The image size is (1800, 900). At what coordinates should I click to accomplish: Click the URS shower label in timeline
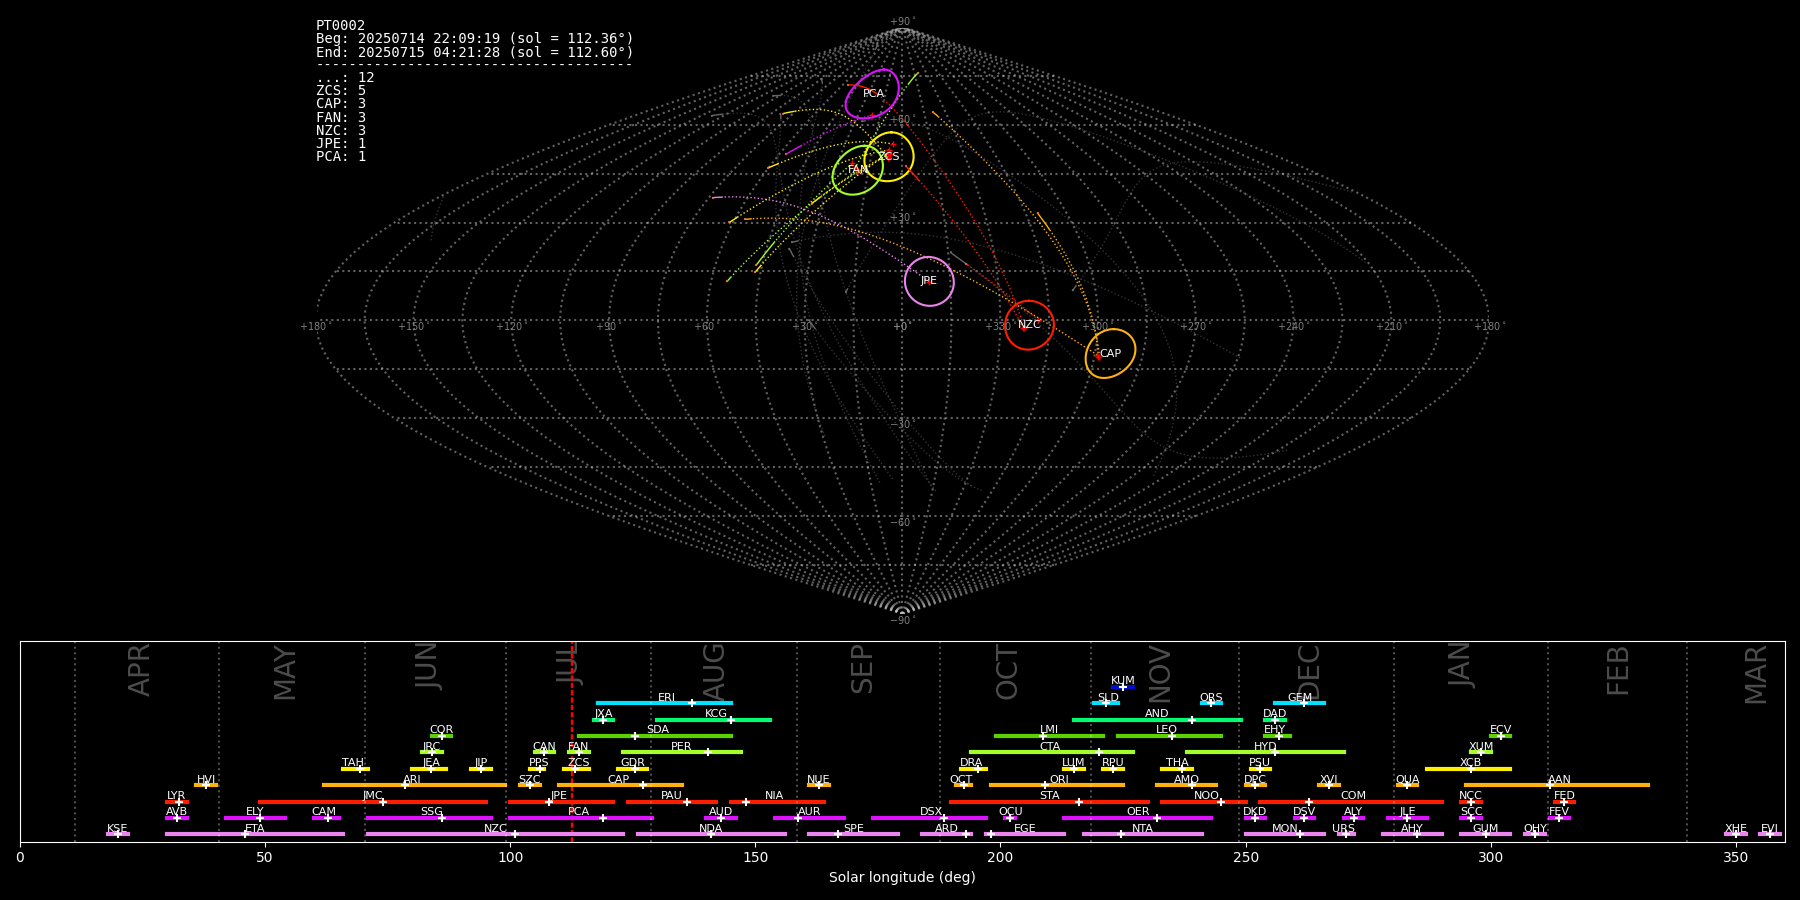pos(1343,828)
